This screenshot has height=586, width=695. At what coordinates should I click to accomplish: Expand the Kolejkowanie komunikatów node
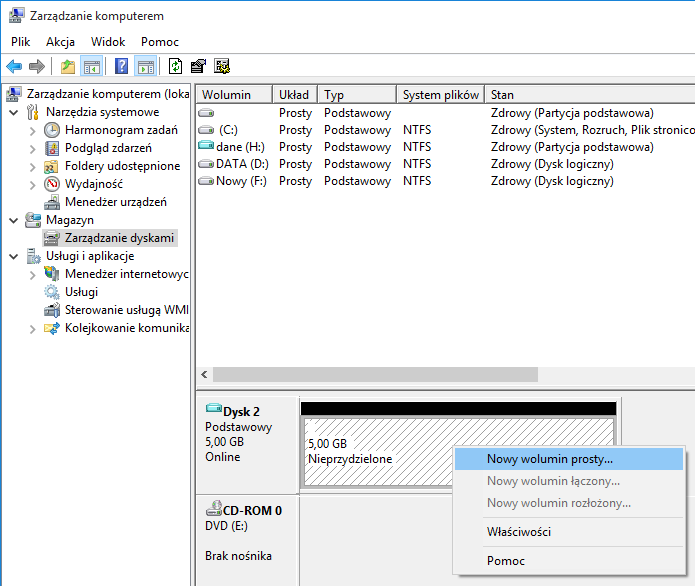pos(32,329)
